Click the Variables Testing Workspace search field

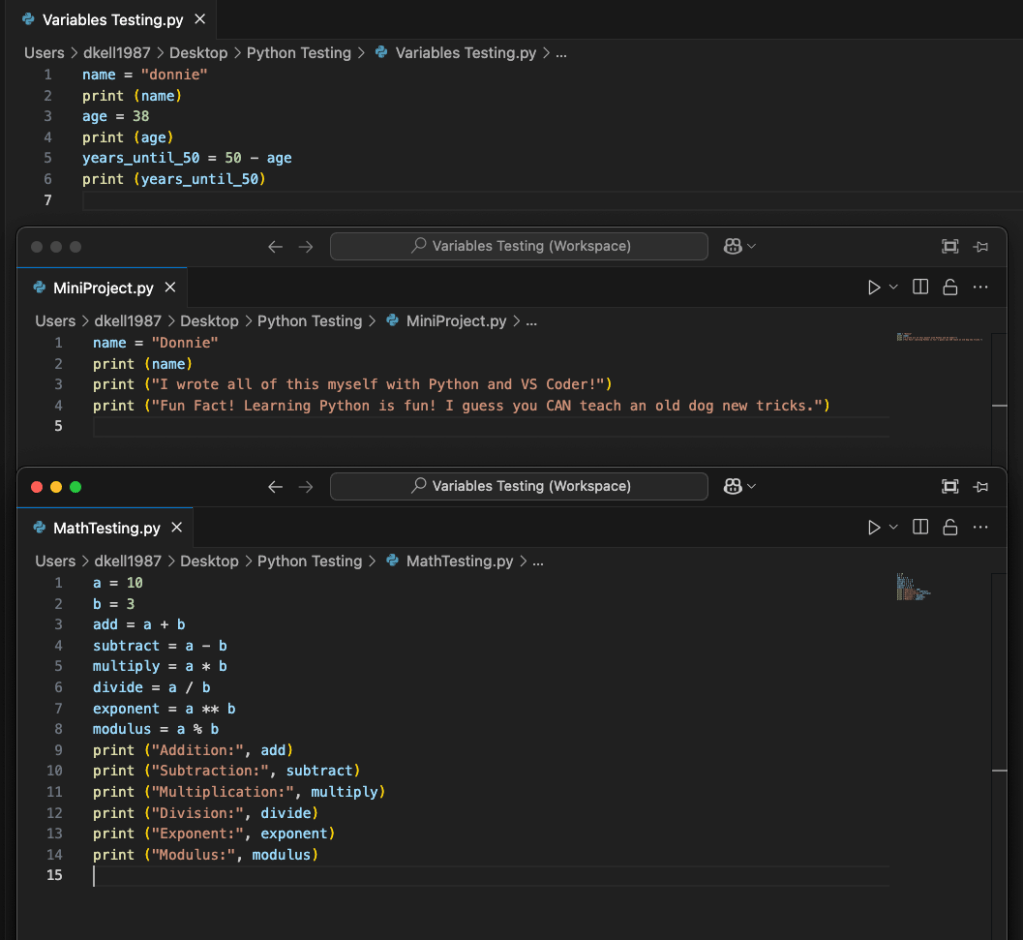(x=518, y=486)
